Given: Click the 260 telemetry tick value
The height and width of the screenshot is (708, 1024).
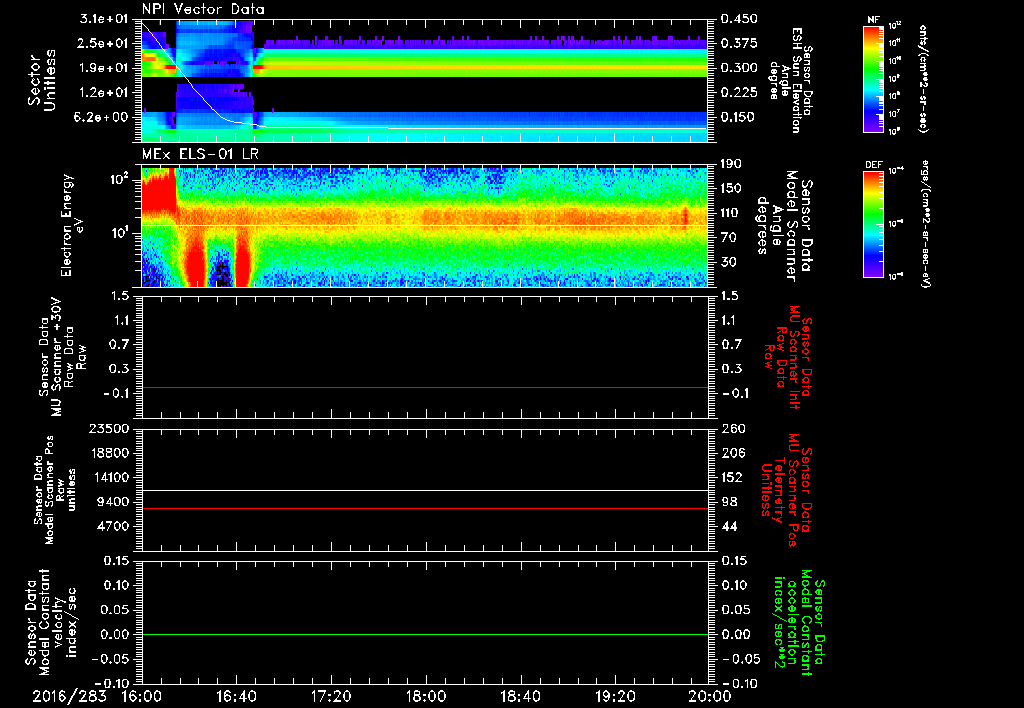Looking at the screenshot, I should point(732,429).
